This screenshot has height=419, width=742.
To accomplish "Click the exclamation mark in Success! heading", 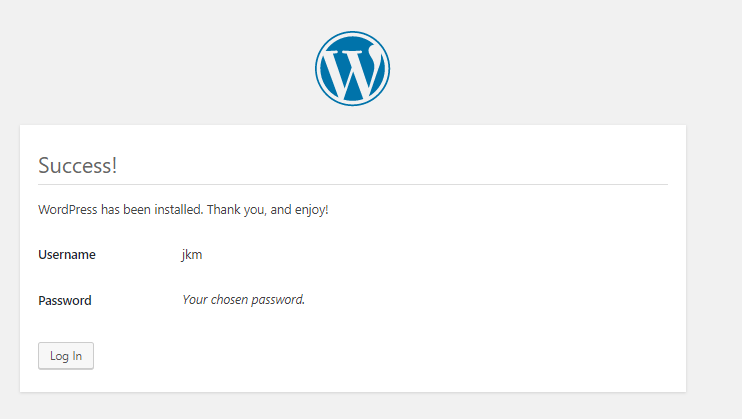I will [114, 166].
